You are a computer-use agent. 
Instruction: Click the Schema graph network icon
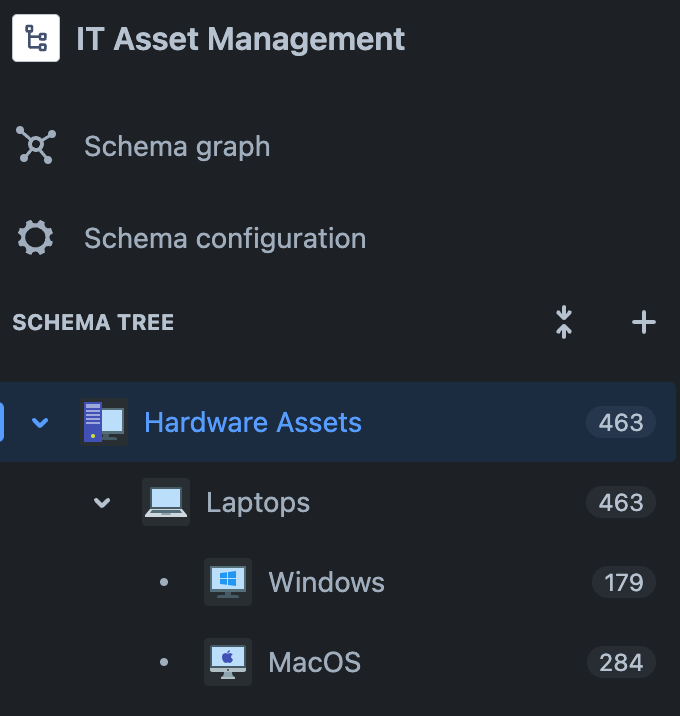[36, 145]
